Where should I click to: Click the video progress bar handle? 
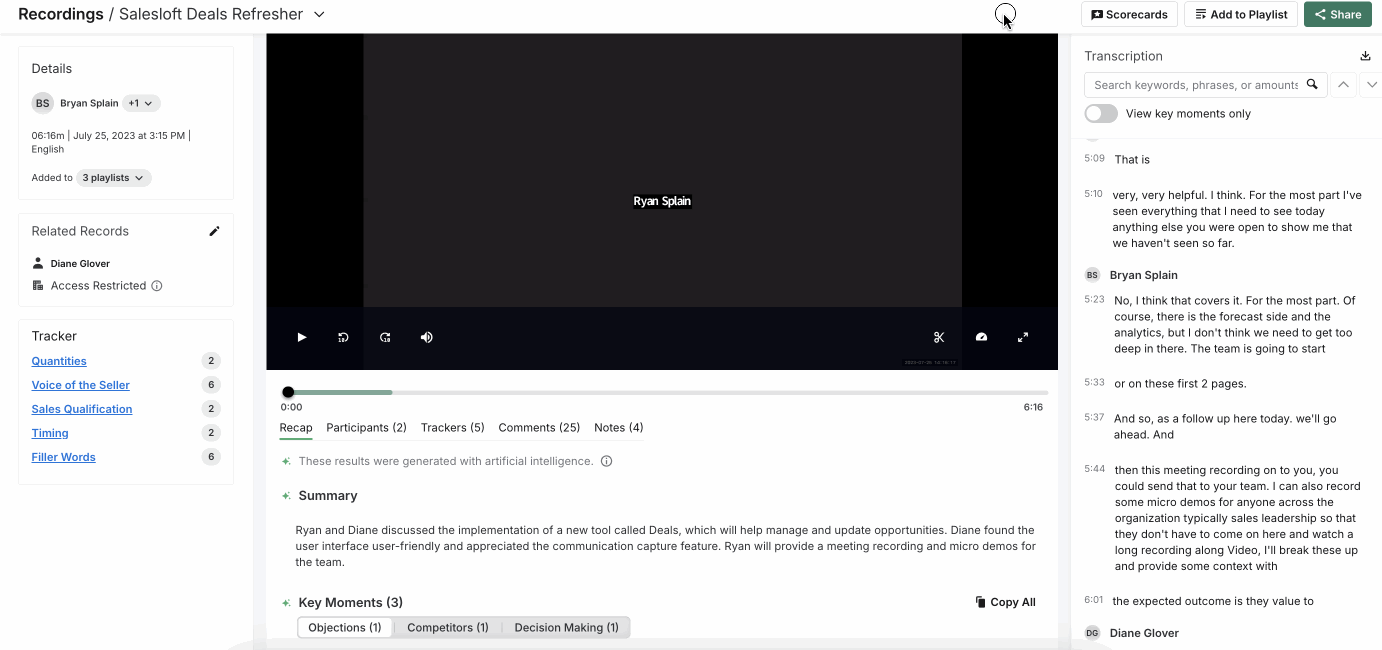[288, 392]
